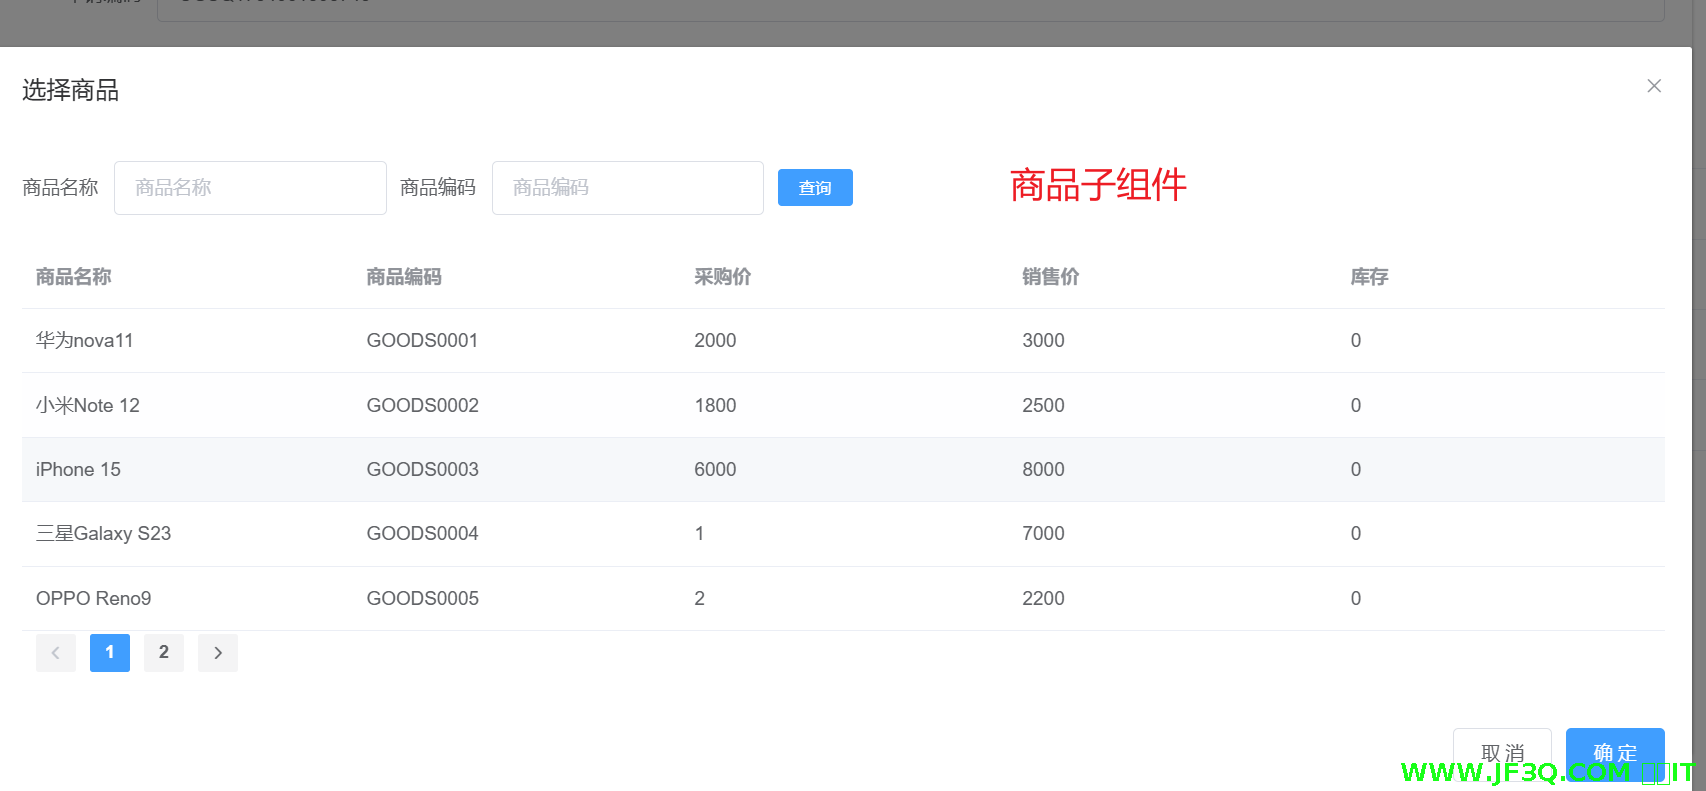
Task: Select the 小米Note 12 row
Action: click(88, 406)
